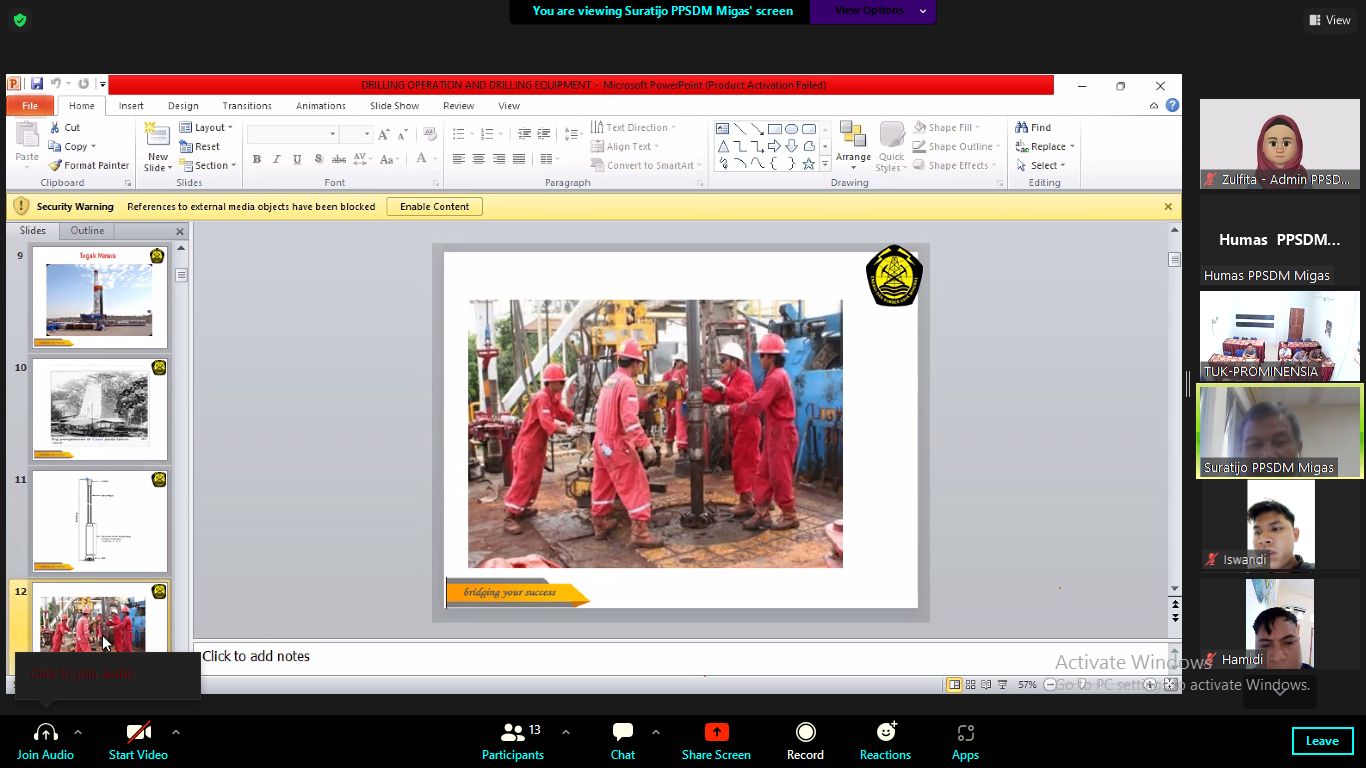Expand the Replace dropdown arrow
Viewport: 1366px width, 768px height.
(x=1073, y=147)
